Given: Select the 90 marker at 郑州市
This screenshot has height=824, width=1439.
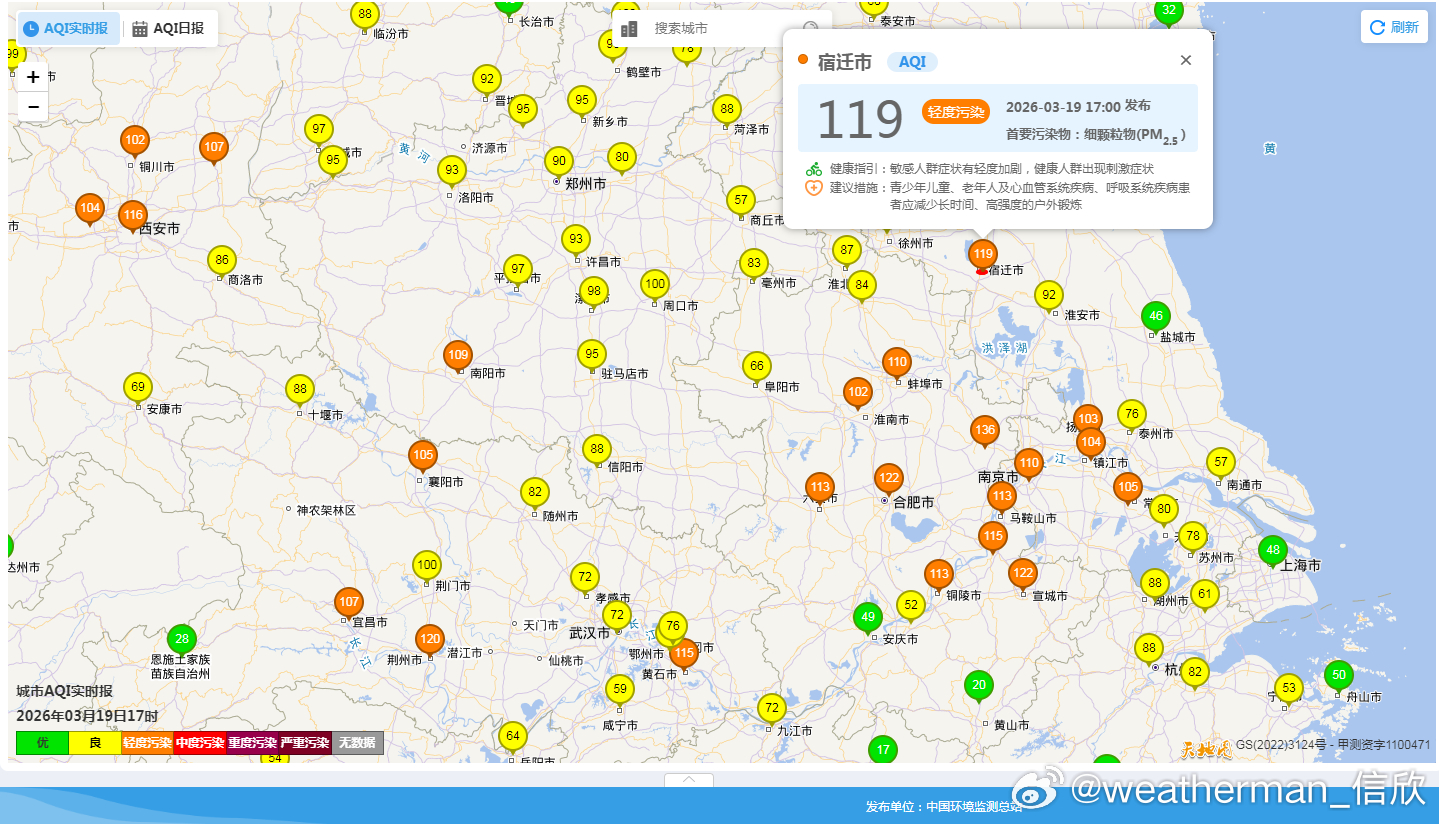Looking at the screenshot, I should click(x=559, y=163).
